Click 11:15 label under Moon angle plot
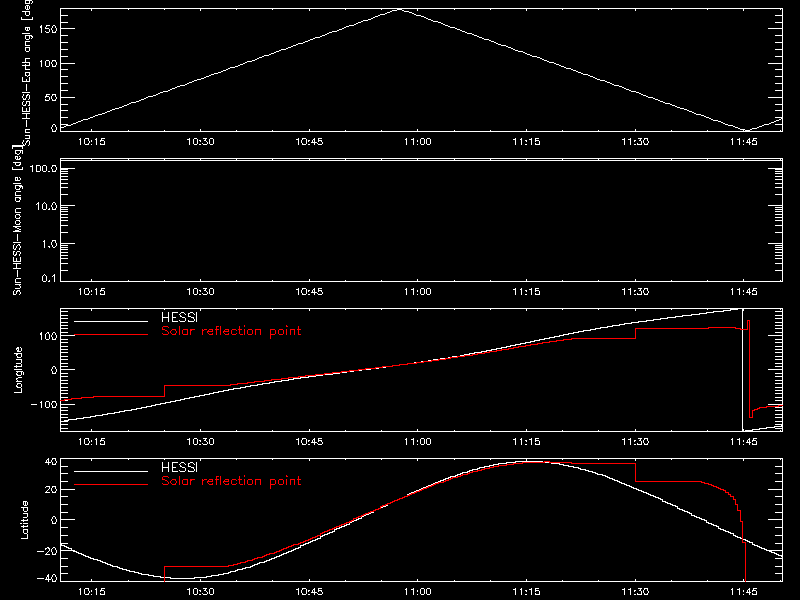Image resolution: width=800 pixels, height=600 pixels. pyautogui.click(x=527, y=292)
